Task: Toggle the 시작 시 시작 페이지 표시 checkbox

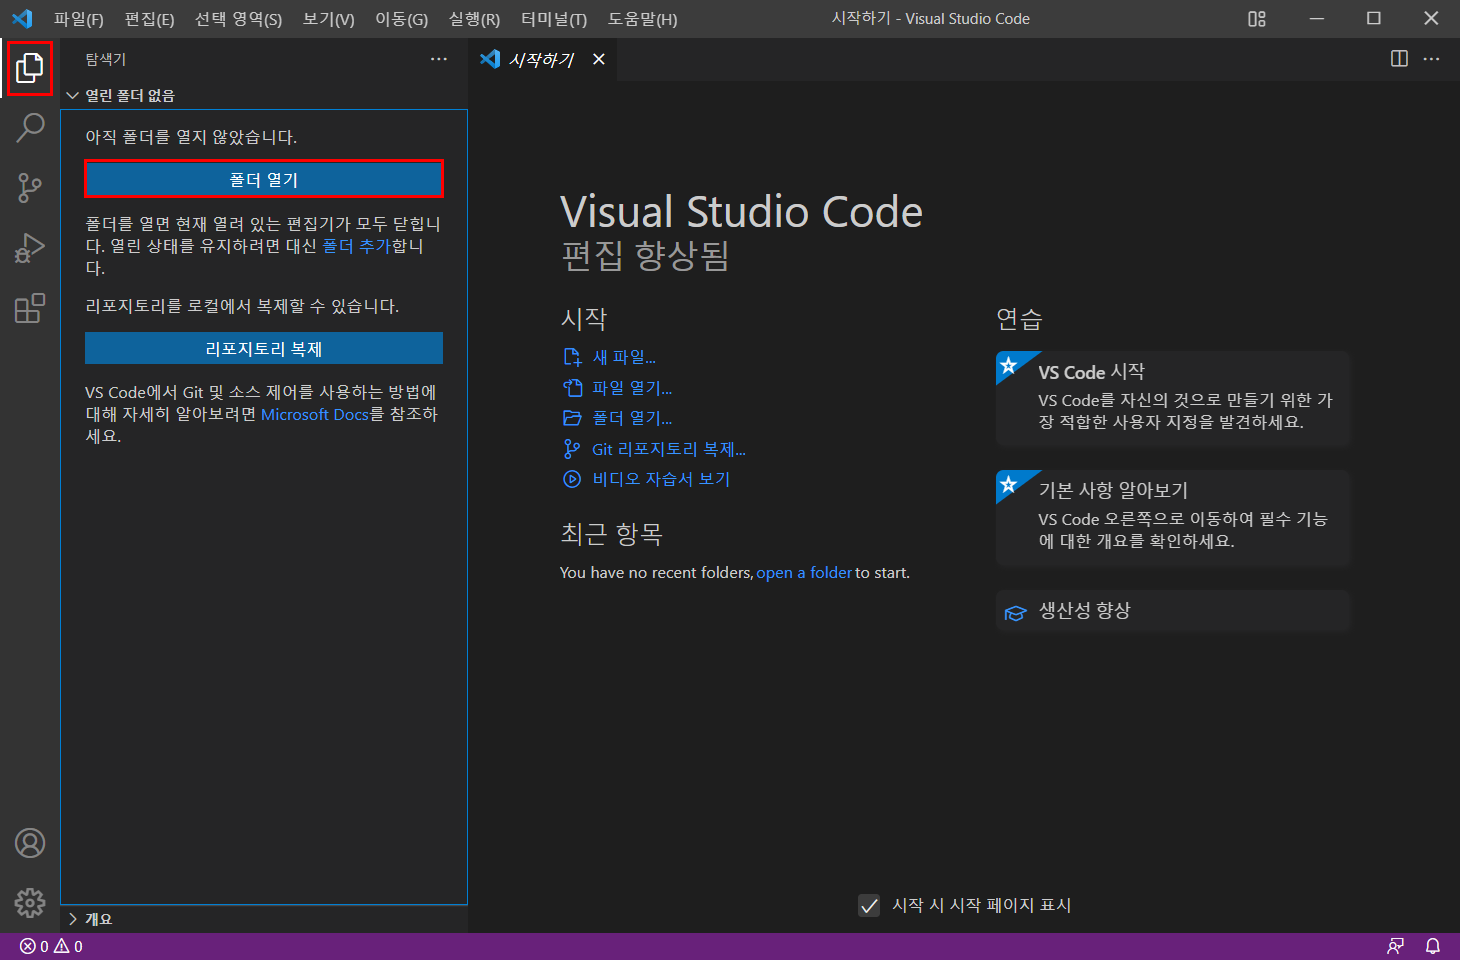Action: coord(869,905)
